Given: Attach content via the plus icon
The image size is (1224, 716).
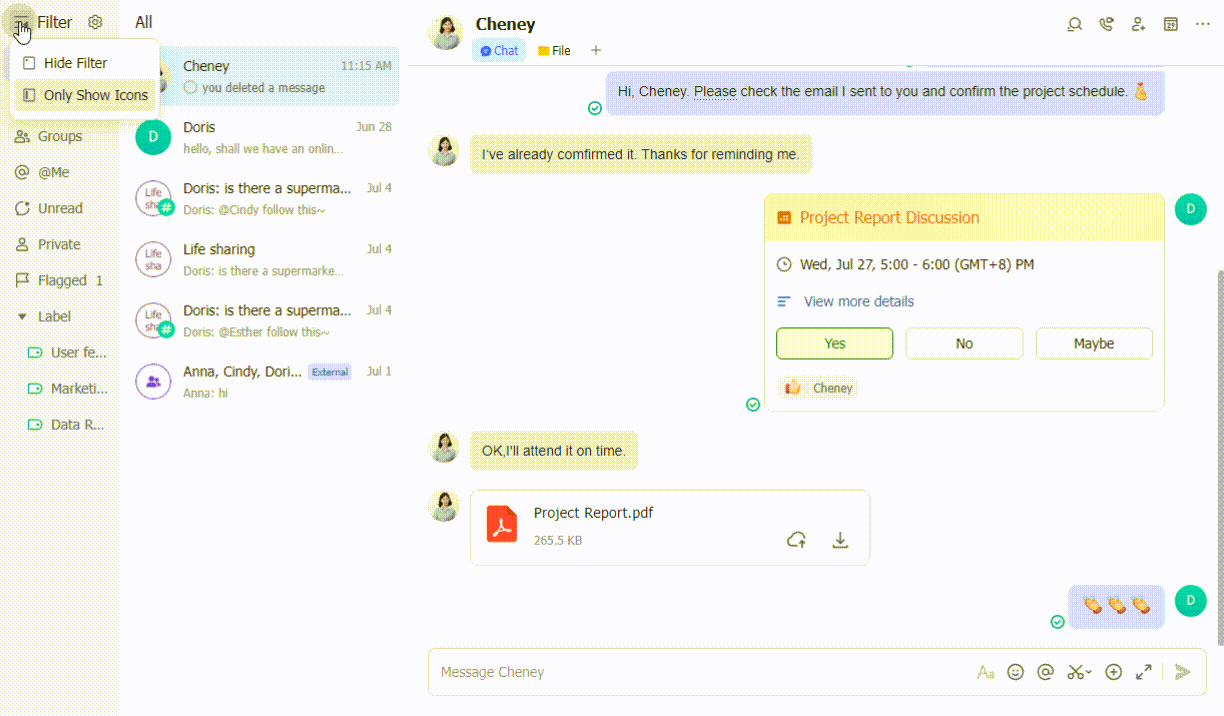Looking at the screenshot, I should [x=1113, y=671].
